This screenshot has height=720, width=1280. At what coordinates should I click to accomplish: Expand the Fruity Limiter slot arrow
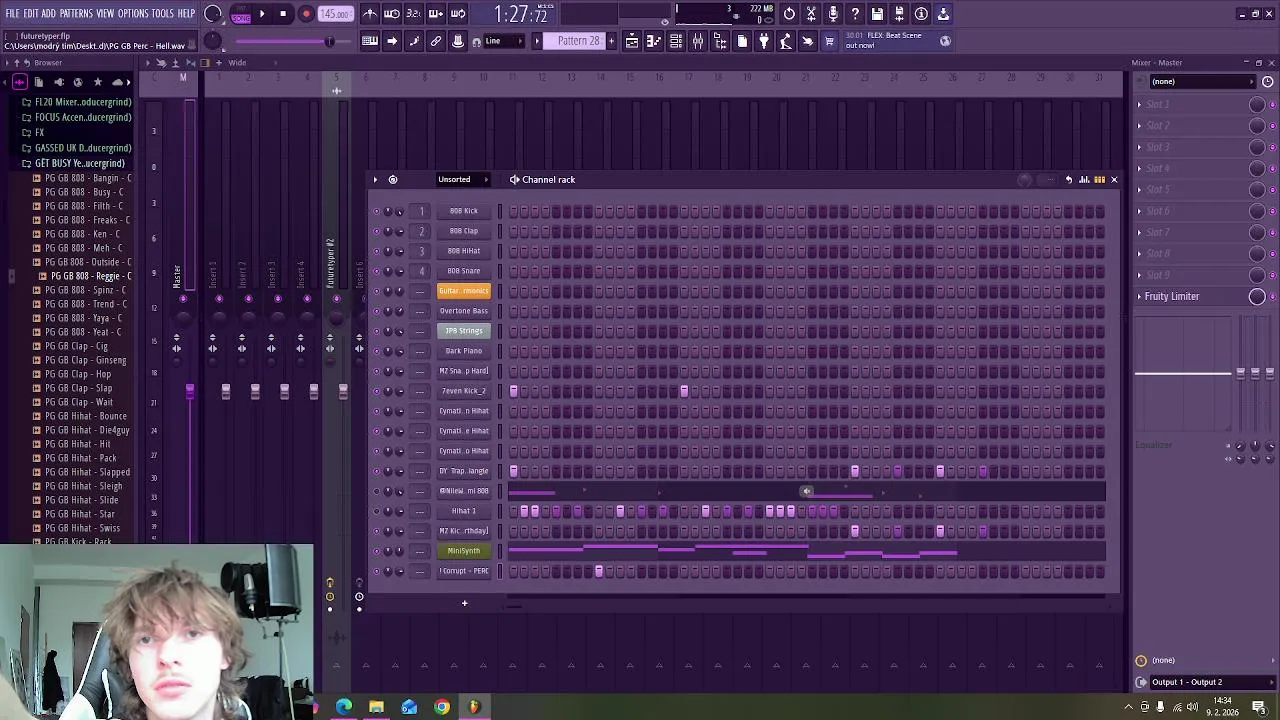pos(1139,296)
